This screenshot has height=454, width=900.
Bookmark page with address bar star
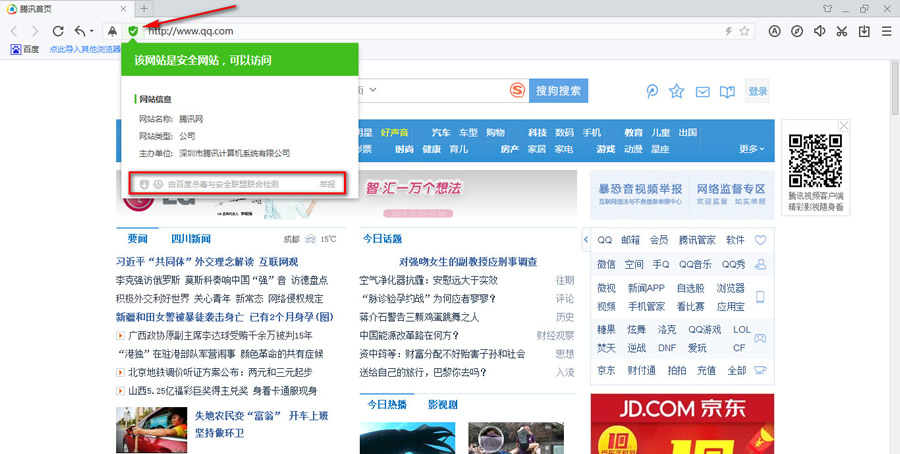click(x=744, y=31)
